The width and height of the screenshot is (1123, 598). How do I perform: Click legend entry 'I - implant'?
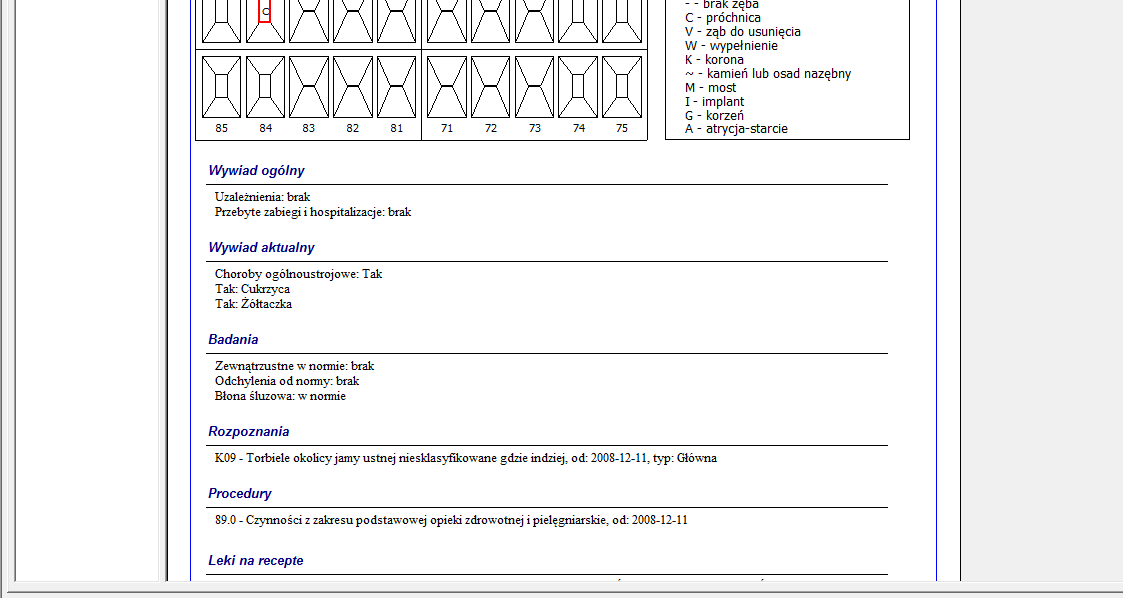(x=714, y=102)
